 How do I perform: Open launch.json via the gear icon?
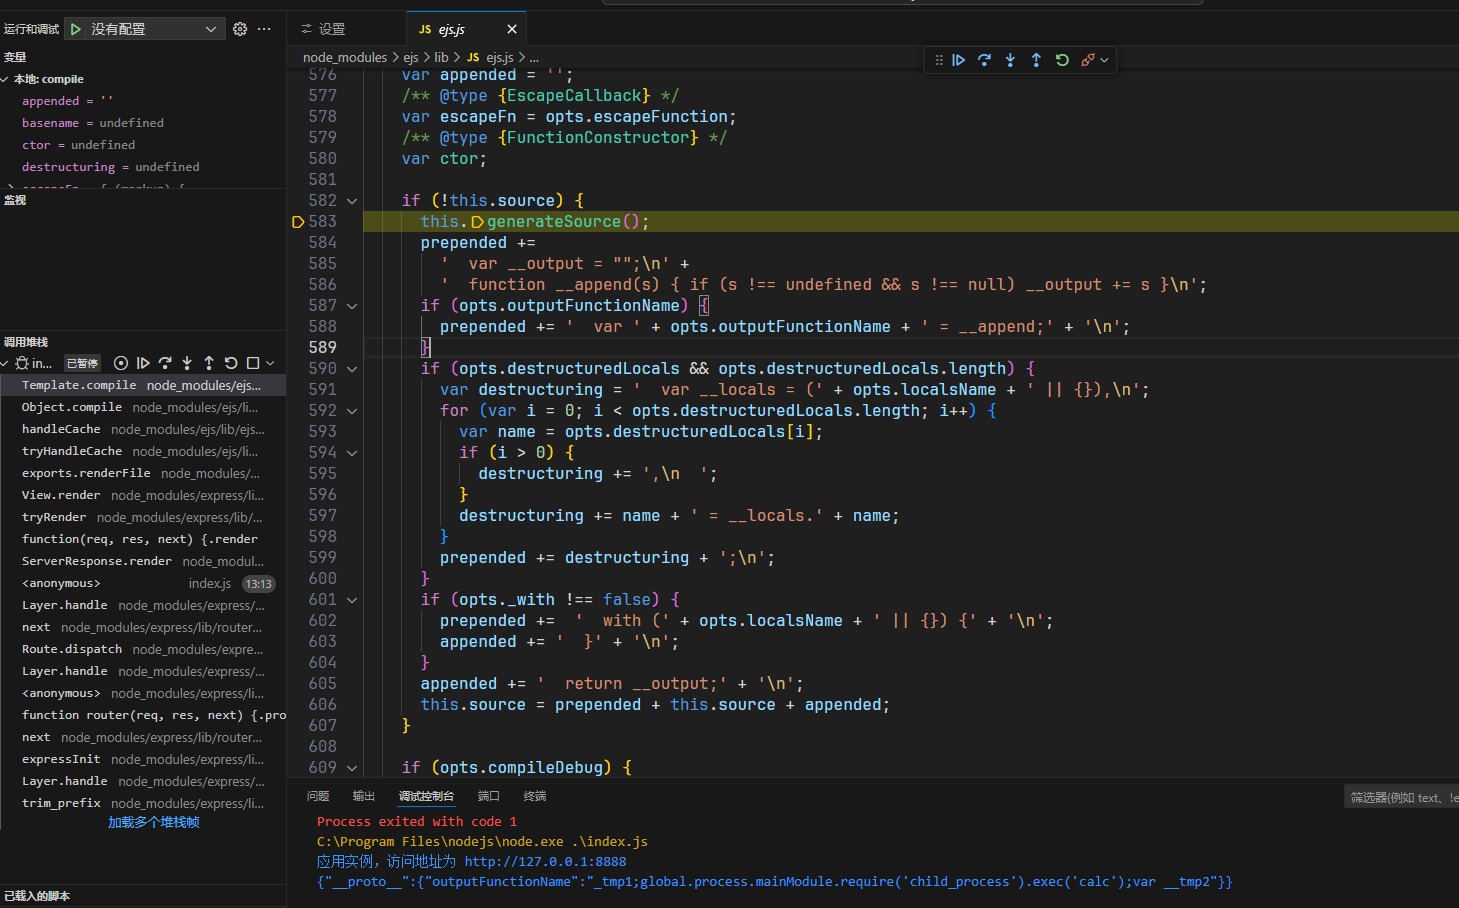240,29
